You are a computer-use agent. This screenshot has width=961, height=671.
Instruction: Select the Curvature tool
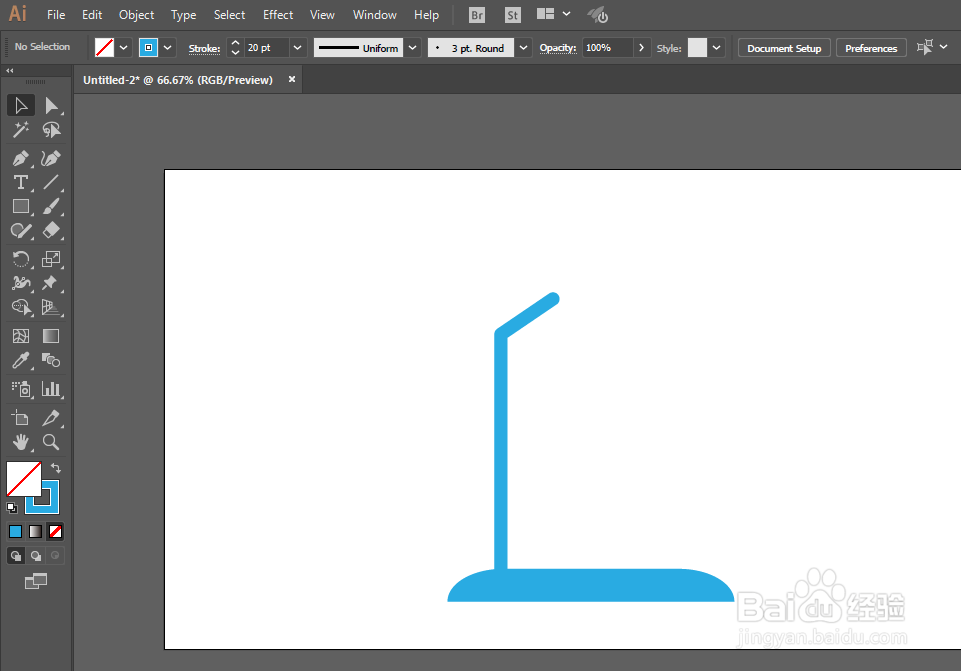(51, 158)
